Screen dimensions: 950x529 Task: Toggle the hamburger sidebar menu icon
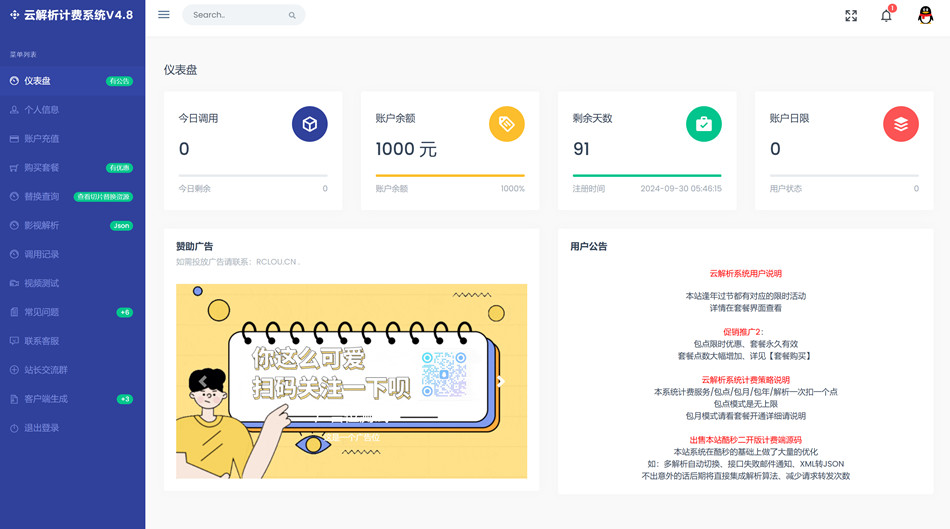pos(164,15)
